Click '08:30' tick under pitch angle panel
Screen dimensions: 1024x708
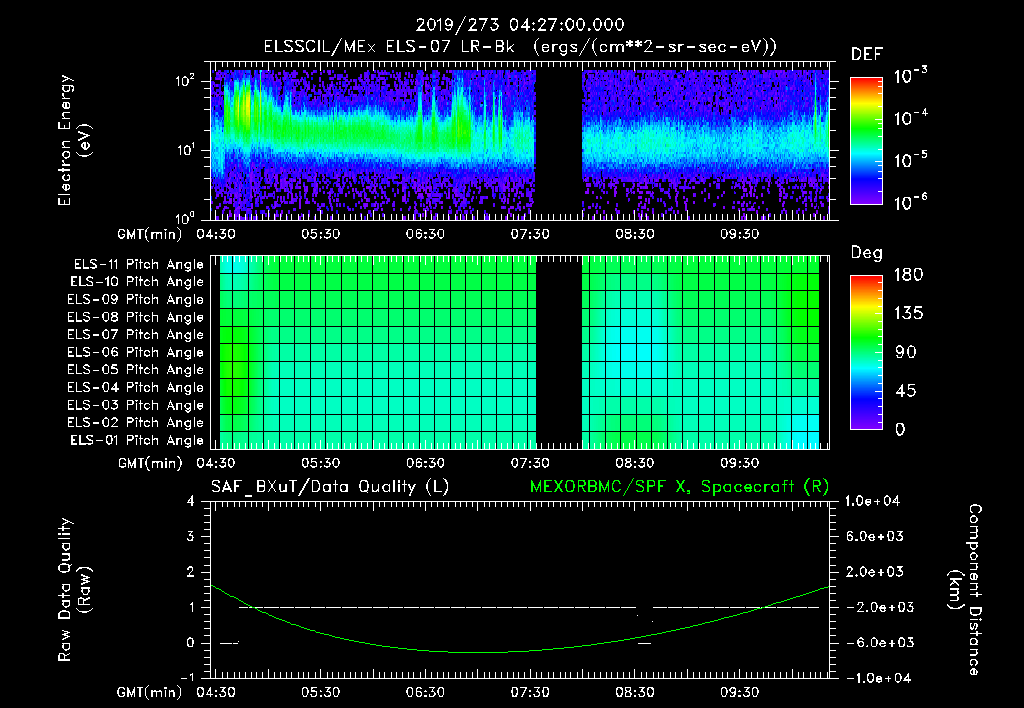click(634, 463)
